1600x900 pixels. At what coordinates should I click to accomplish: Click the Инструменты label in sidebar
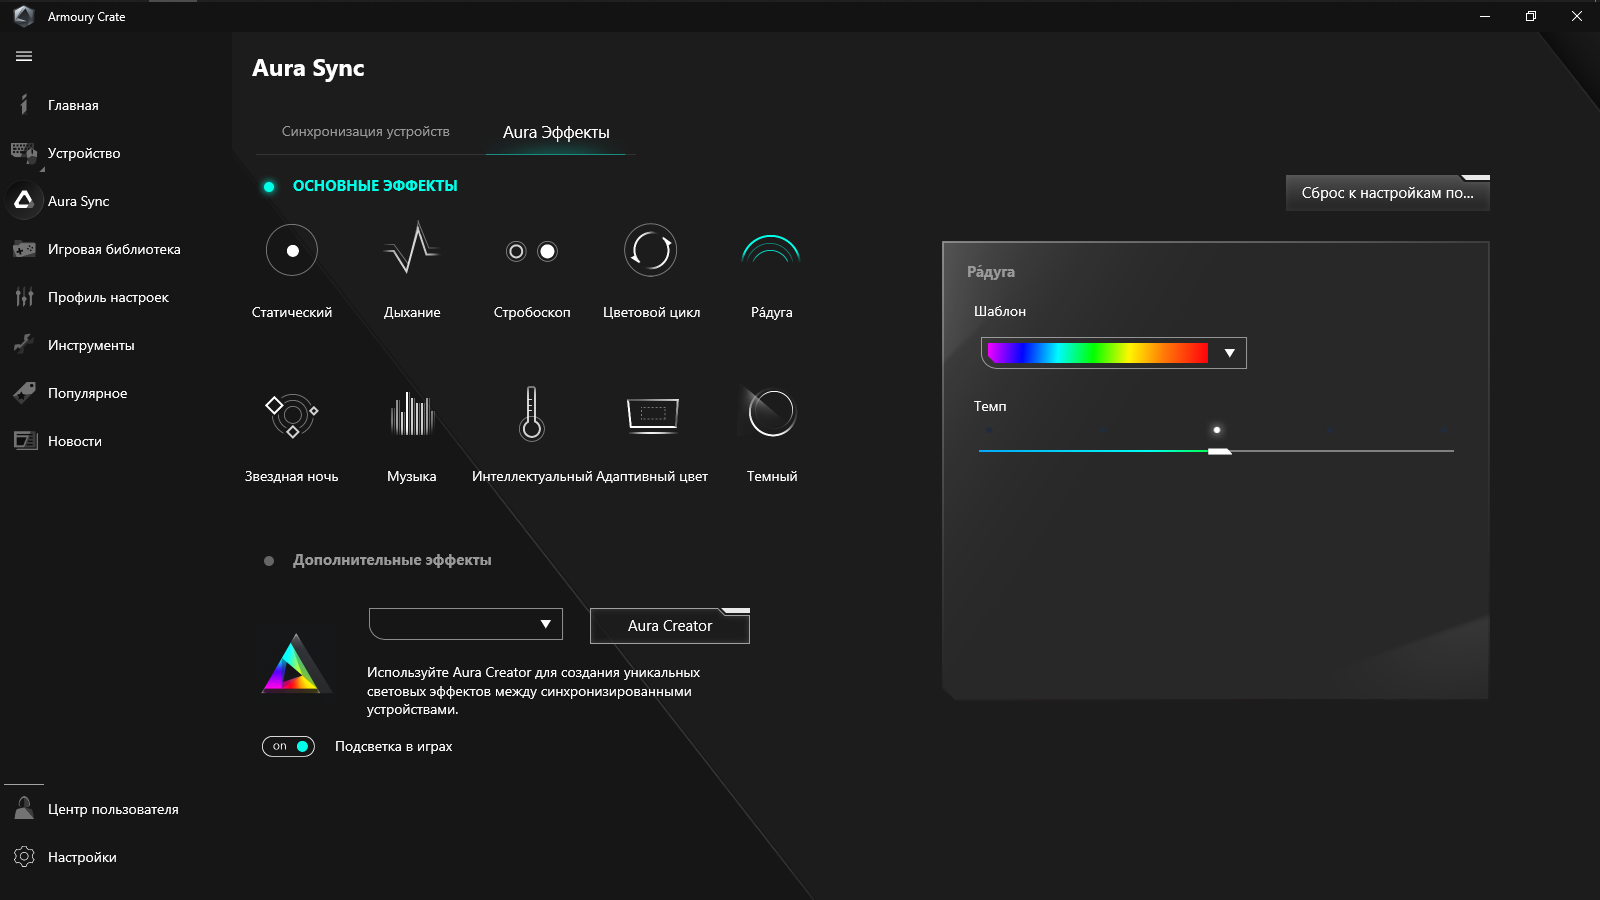point(91,345)
